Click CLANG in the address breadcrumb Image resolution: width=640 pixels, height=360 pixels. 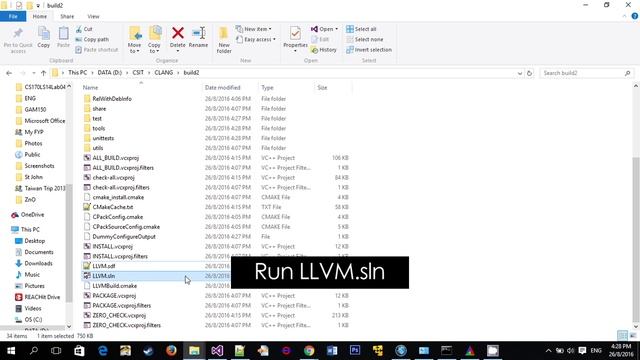coord(164,73)
